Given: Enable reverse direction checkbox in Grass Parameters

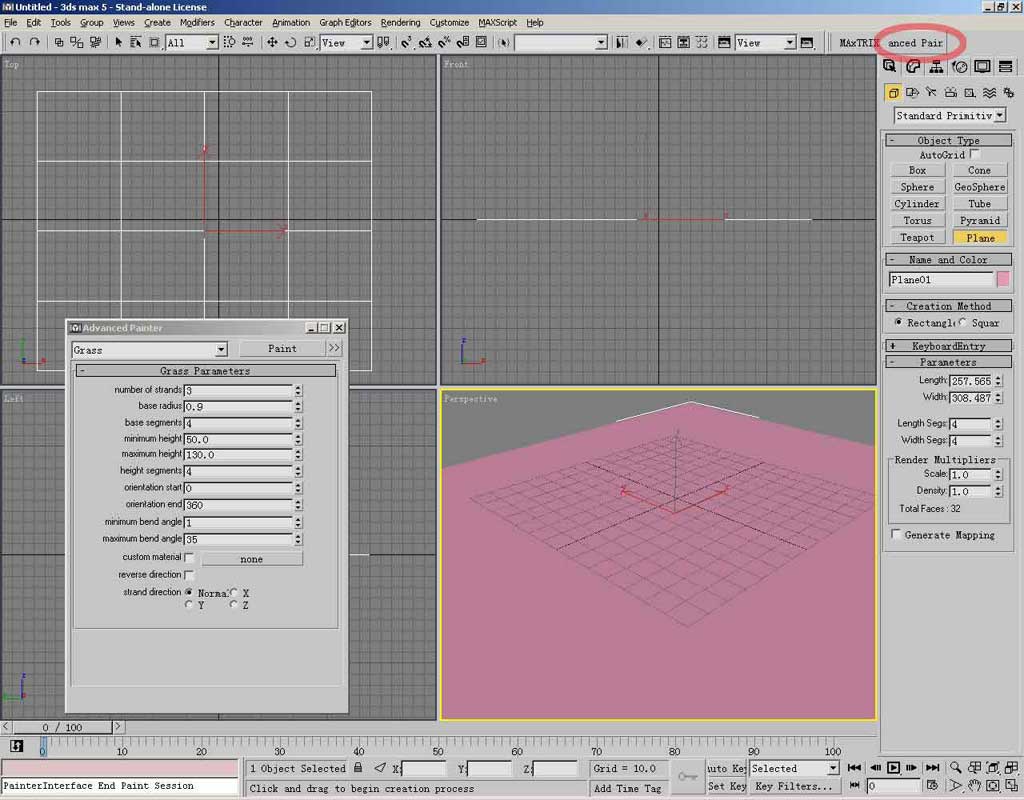Looking at the screenshot, I should (x=190, y=575).
